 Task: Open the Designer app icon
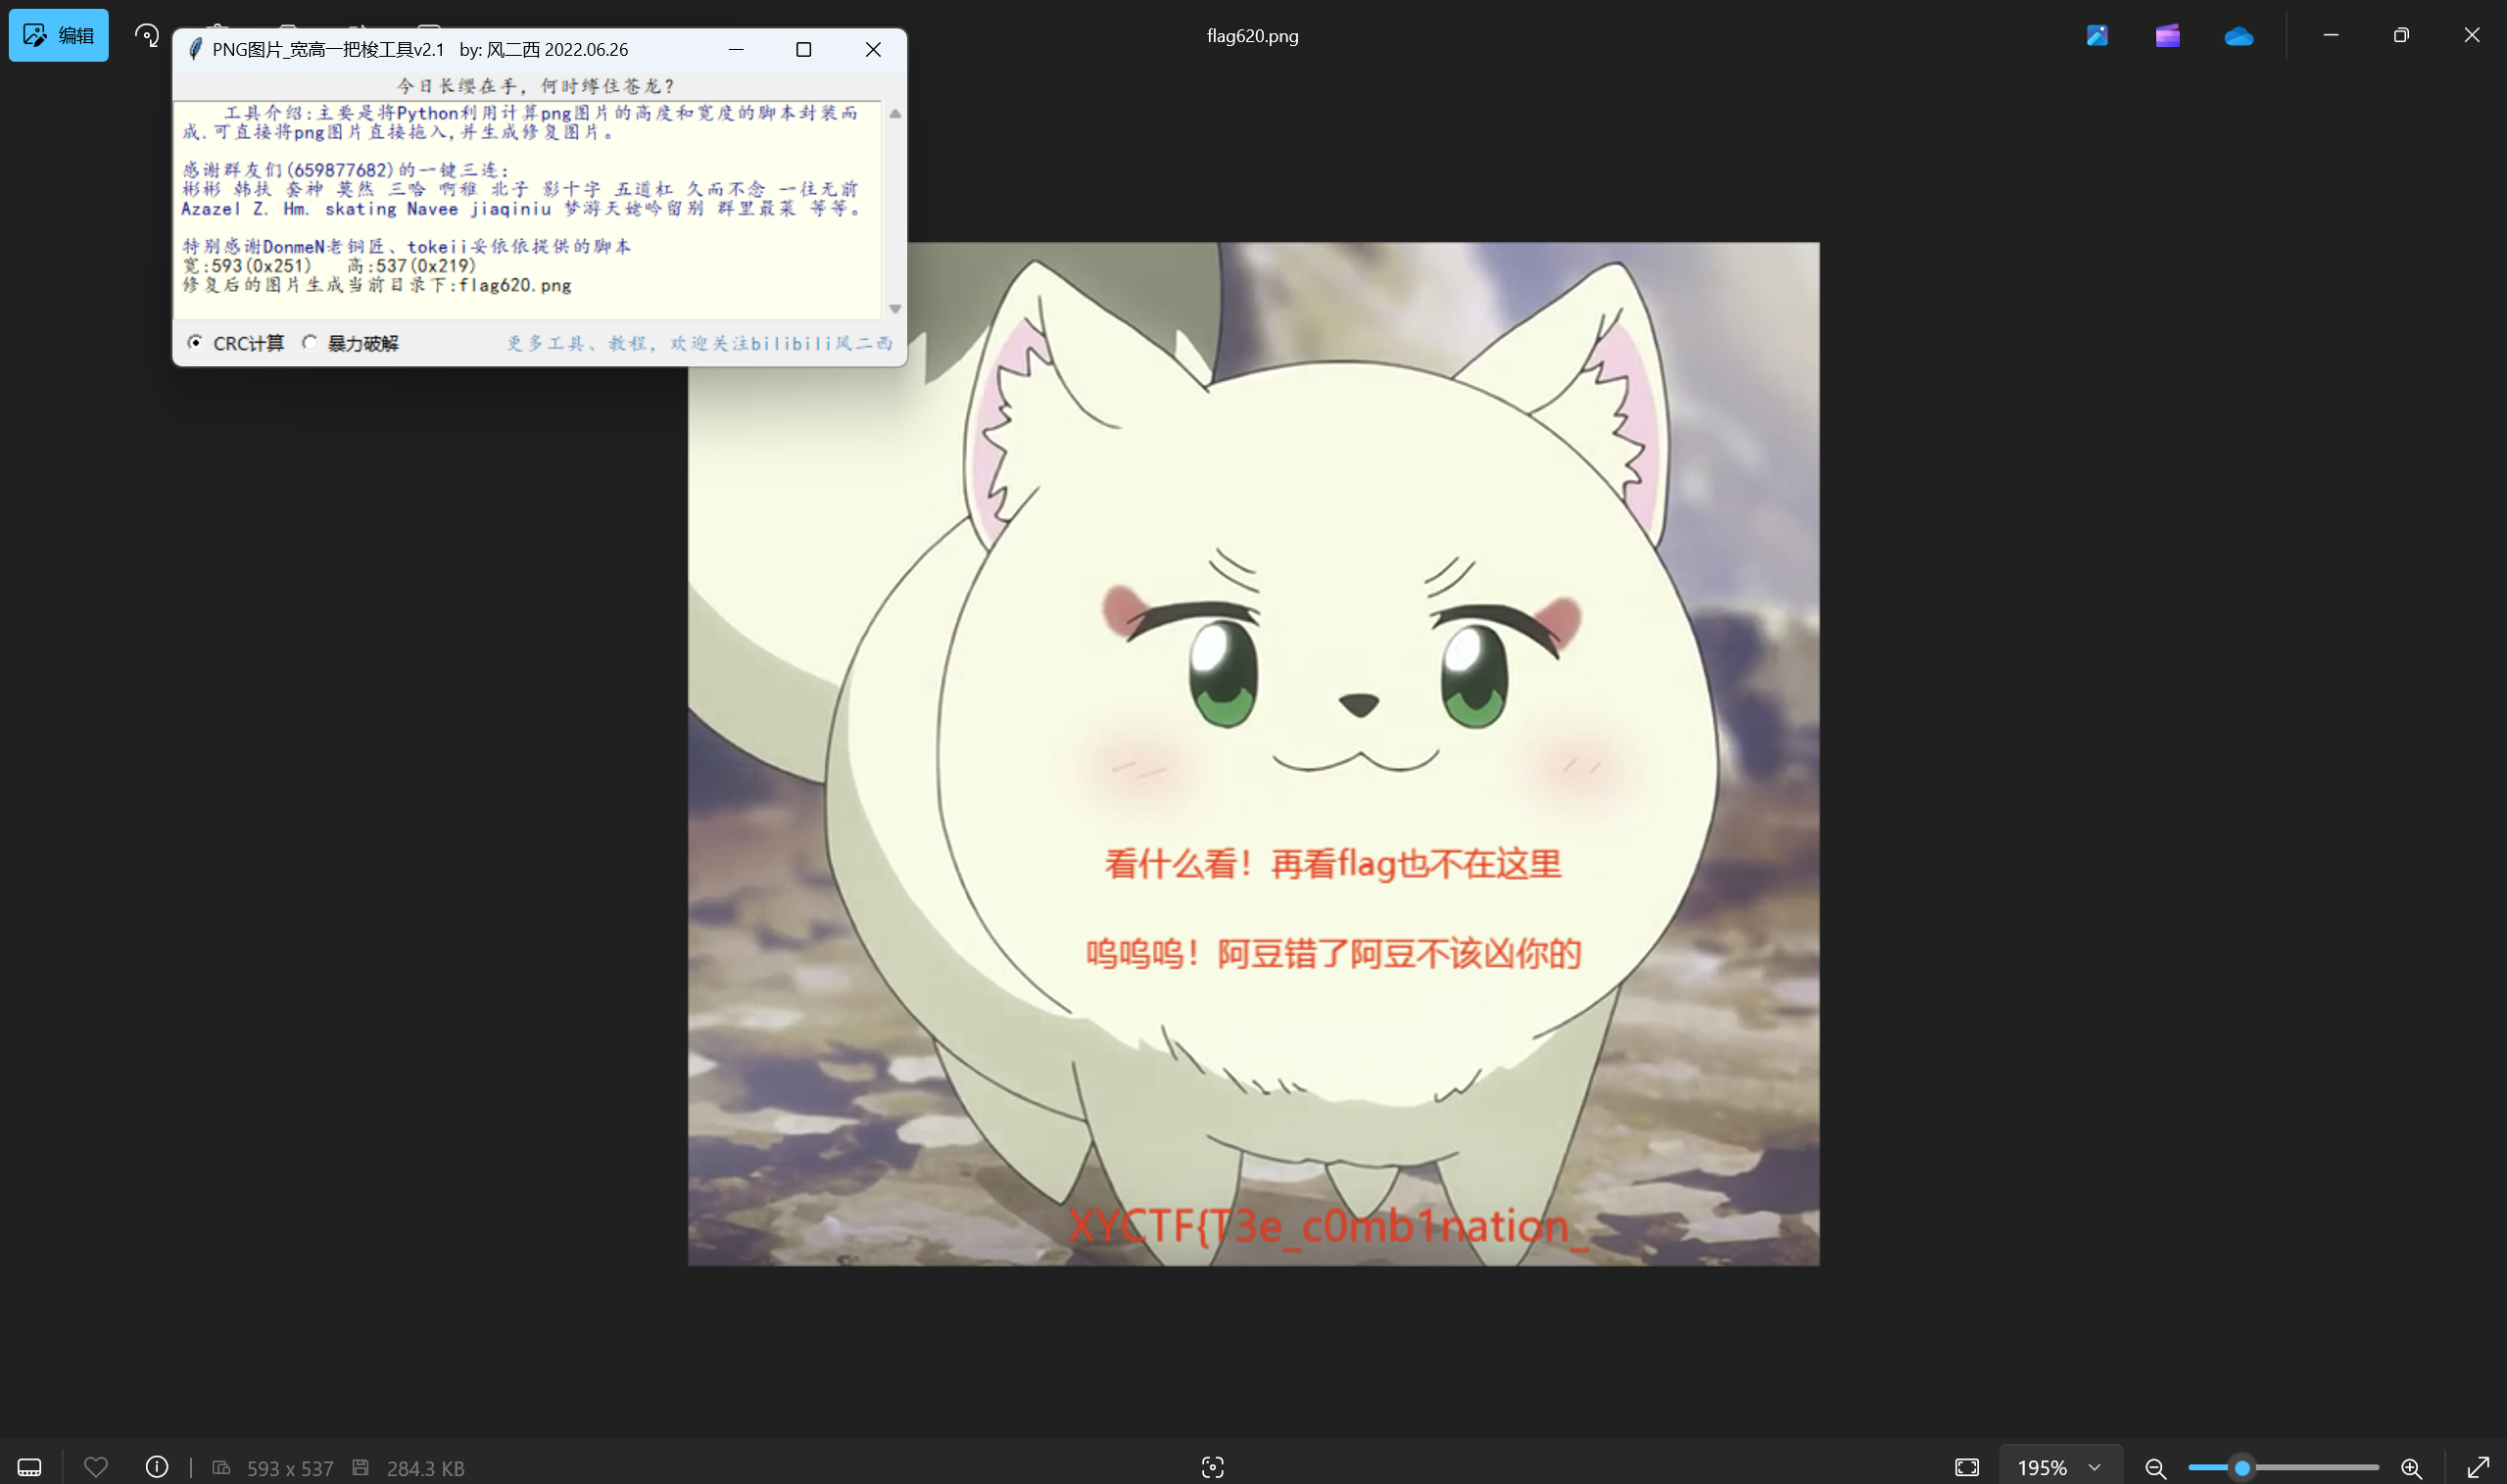[x=2097, y=35]
